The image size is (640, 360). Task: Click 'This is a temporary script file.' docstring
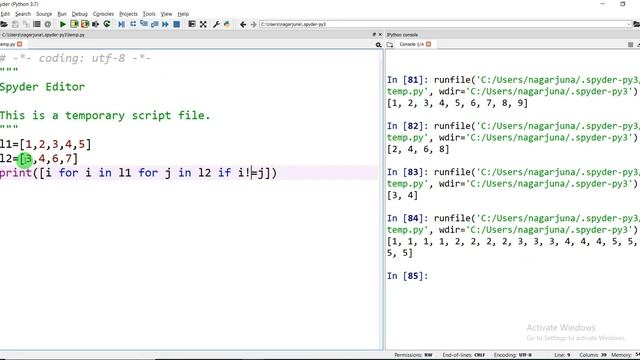(x=104, y=116)
